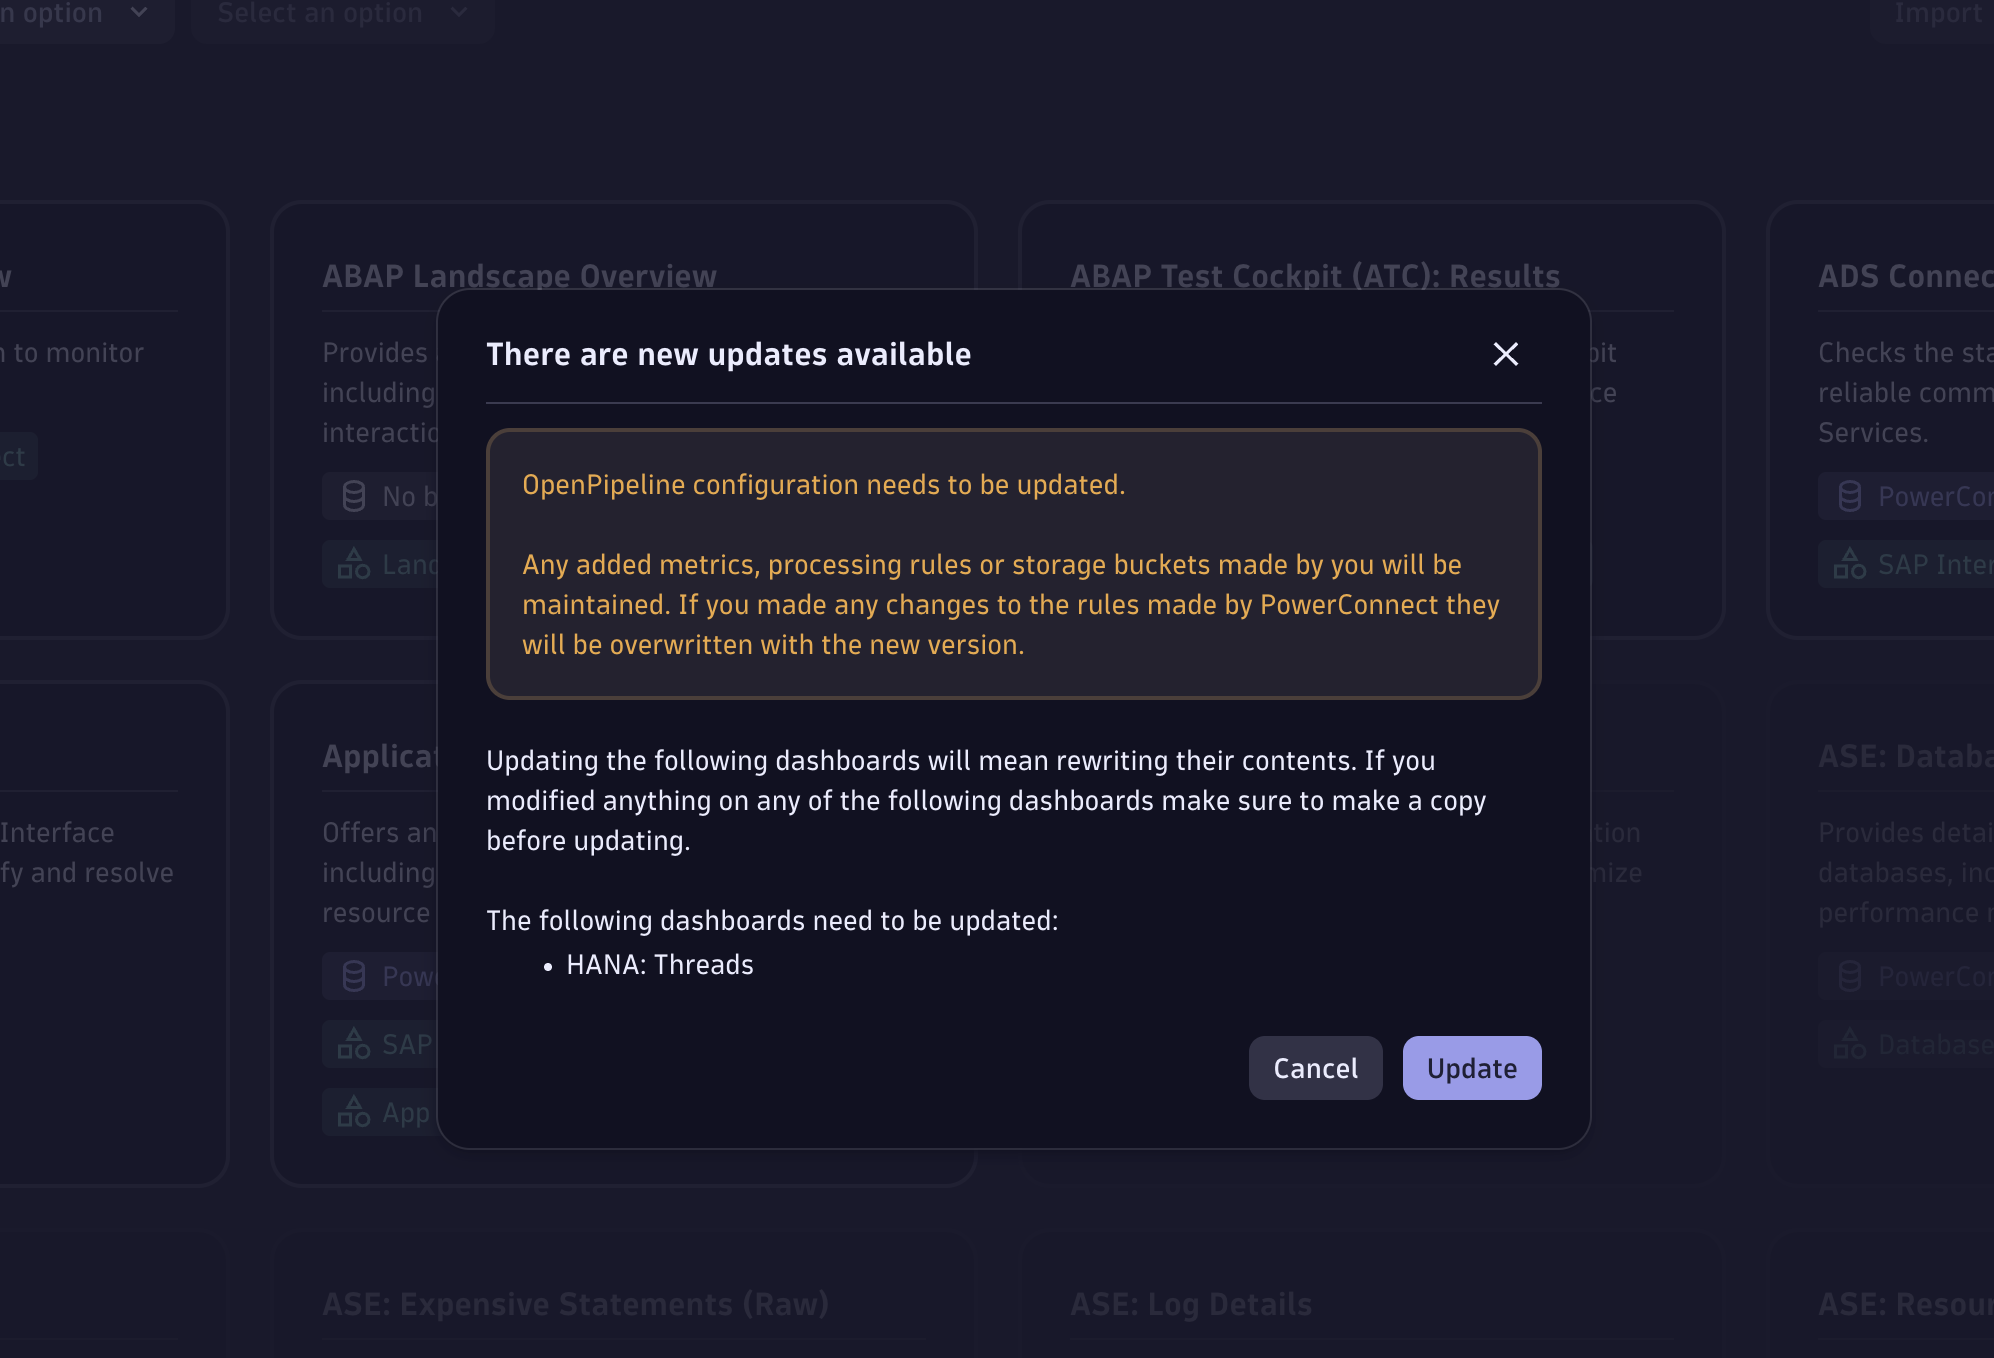Click the PowerConnect tag icon on ASE: Database card
1994x1358 pixels.
pos(1848,975)
